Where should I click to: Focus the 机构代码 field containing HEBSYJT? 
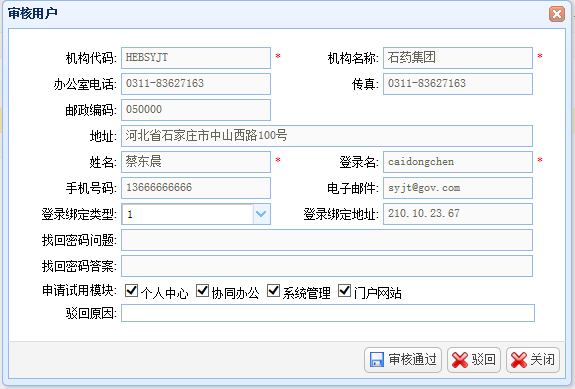pos(196,58)
